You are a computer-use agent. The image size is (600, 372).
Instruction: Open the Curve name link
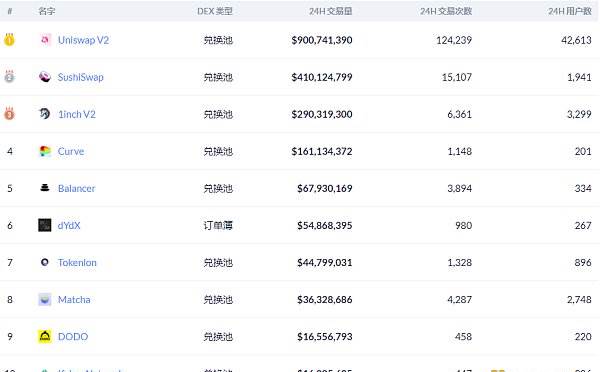[x=71, y=151]
